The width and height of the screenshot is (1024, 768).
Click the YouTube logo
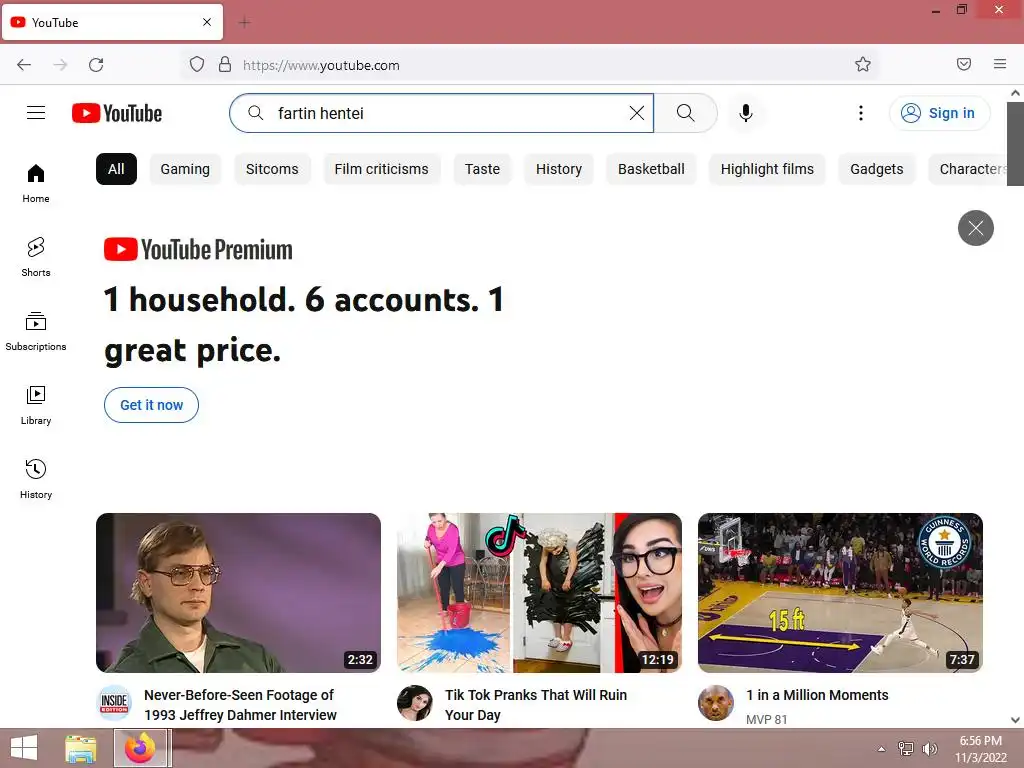click(117, 113)
